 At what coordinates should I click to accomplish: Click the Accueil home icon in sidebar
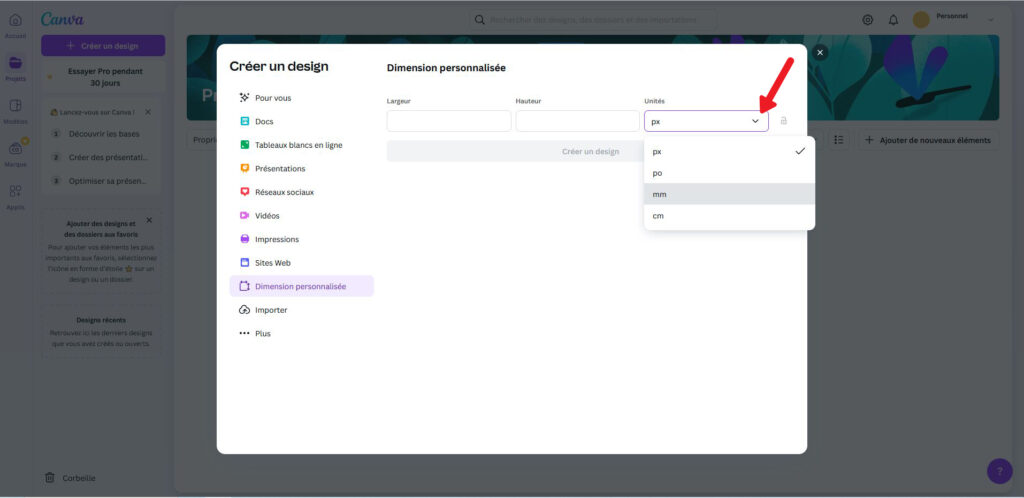pyautogui.click(x=15, y=24)
